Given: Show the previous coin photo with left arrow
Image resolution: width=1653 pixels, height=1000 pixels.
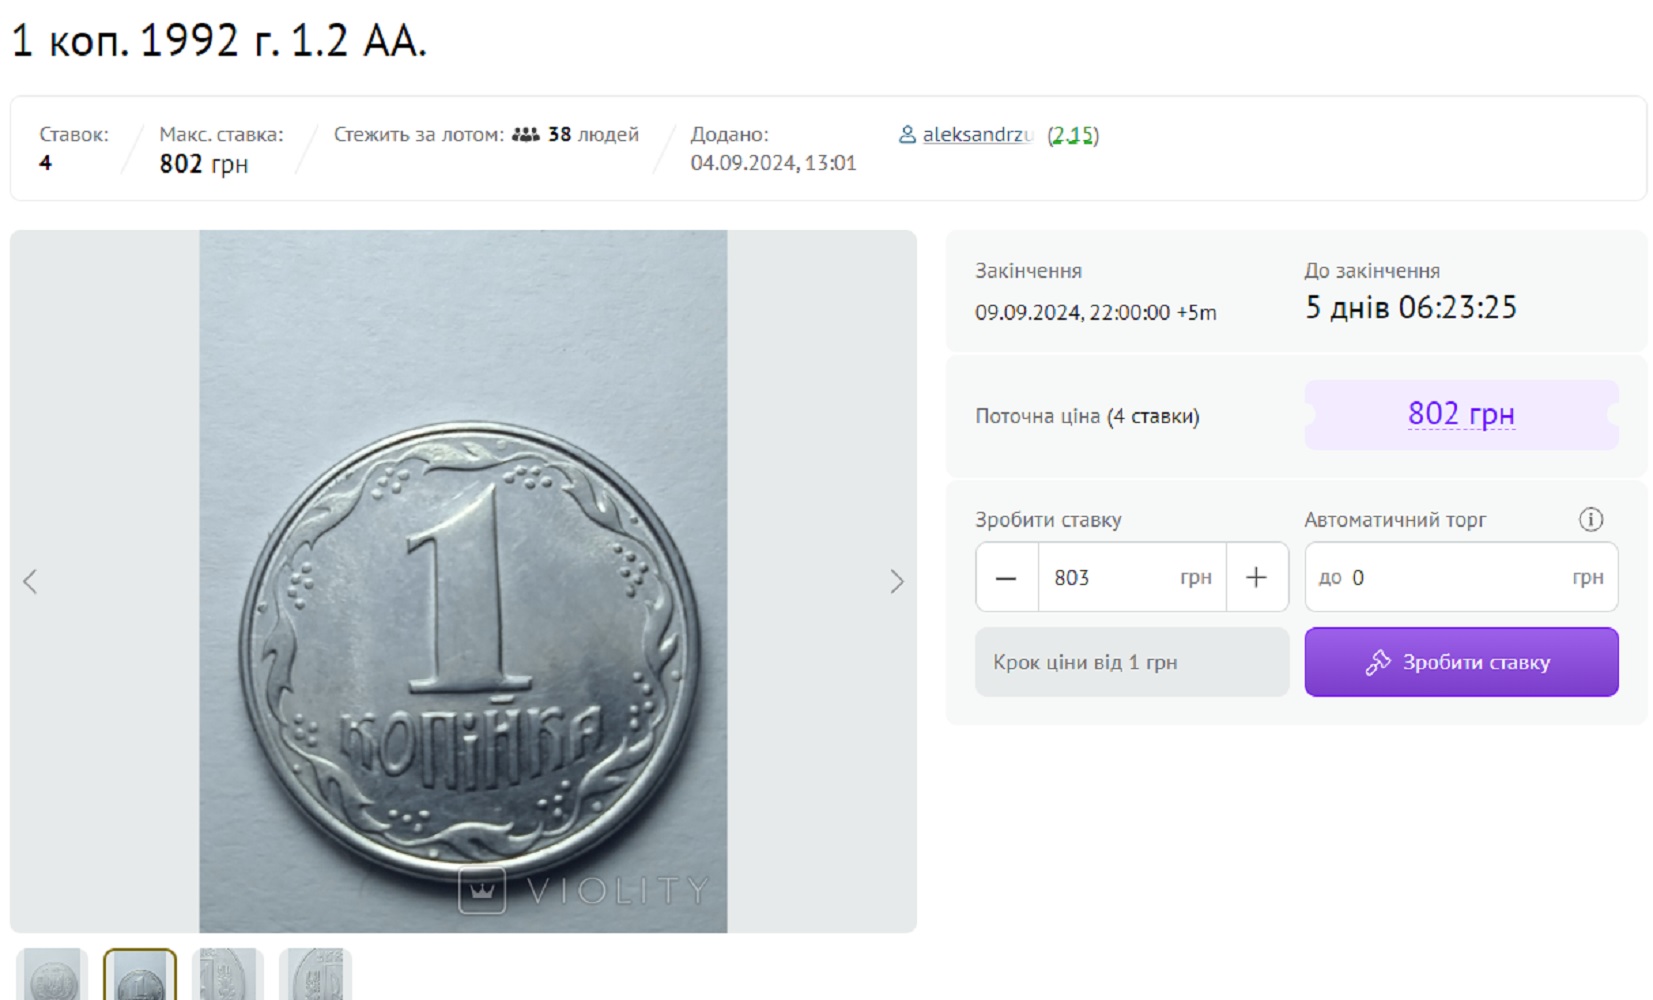Looking at the screenshot, I should [30, 582].
